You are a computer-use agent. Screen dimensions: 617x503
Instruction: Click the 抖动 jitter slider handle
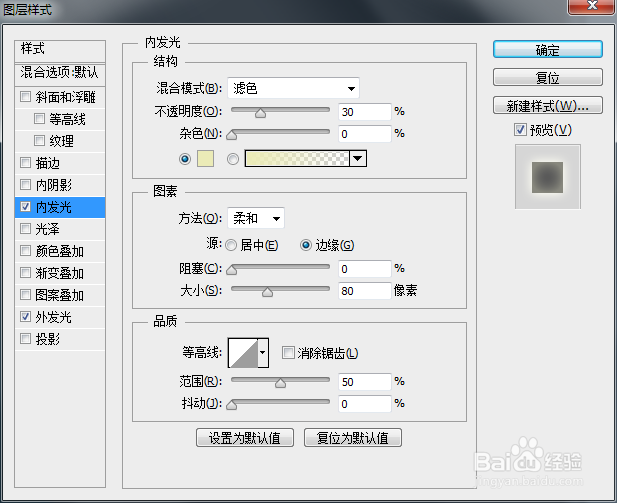coord(232,405)
